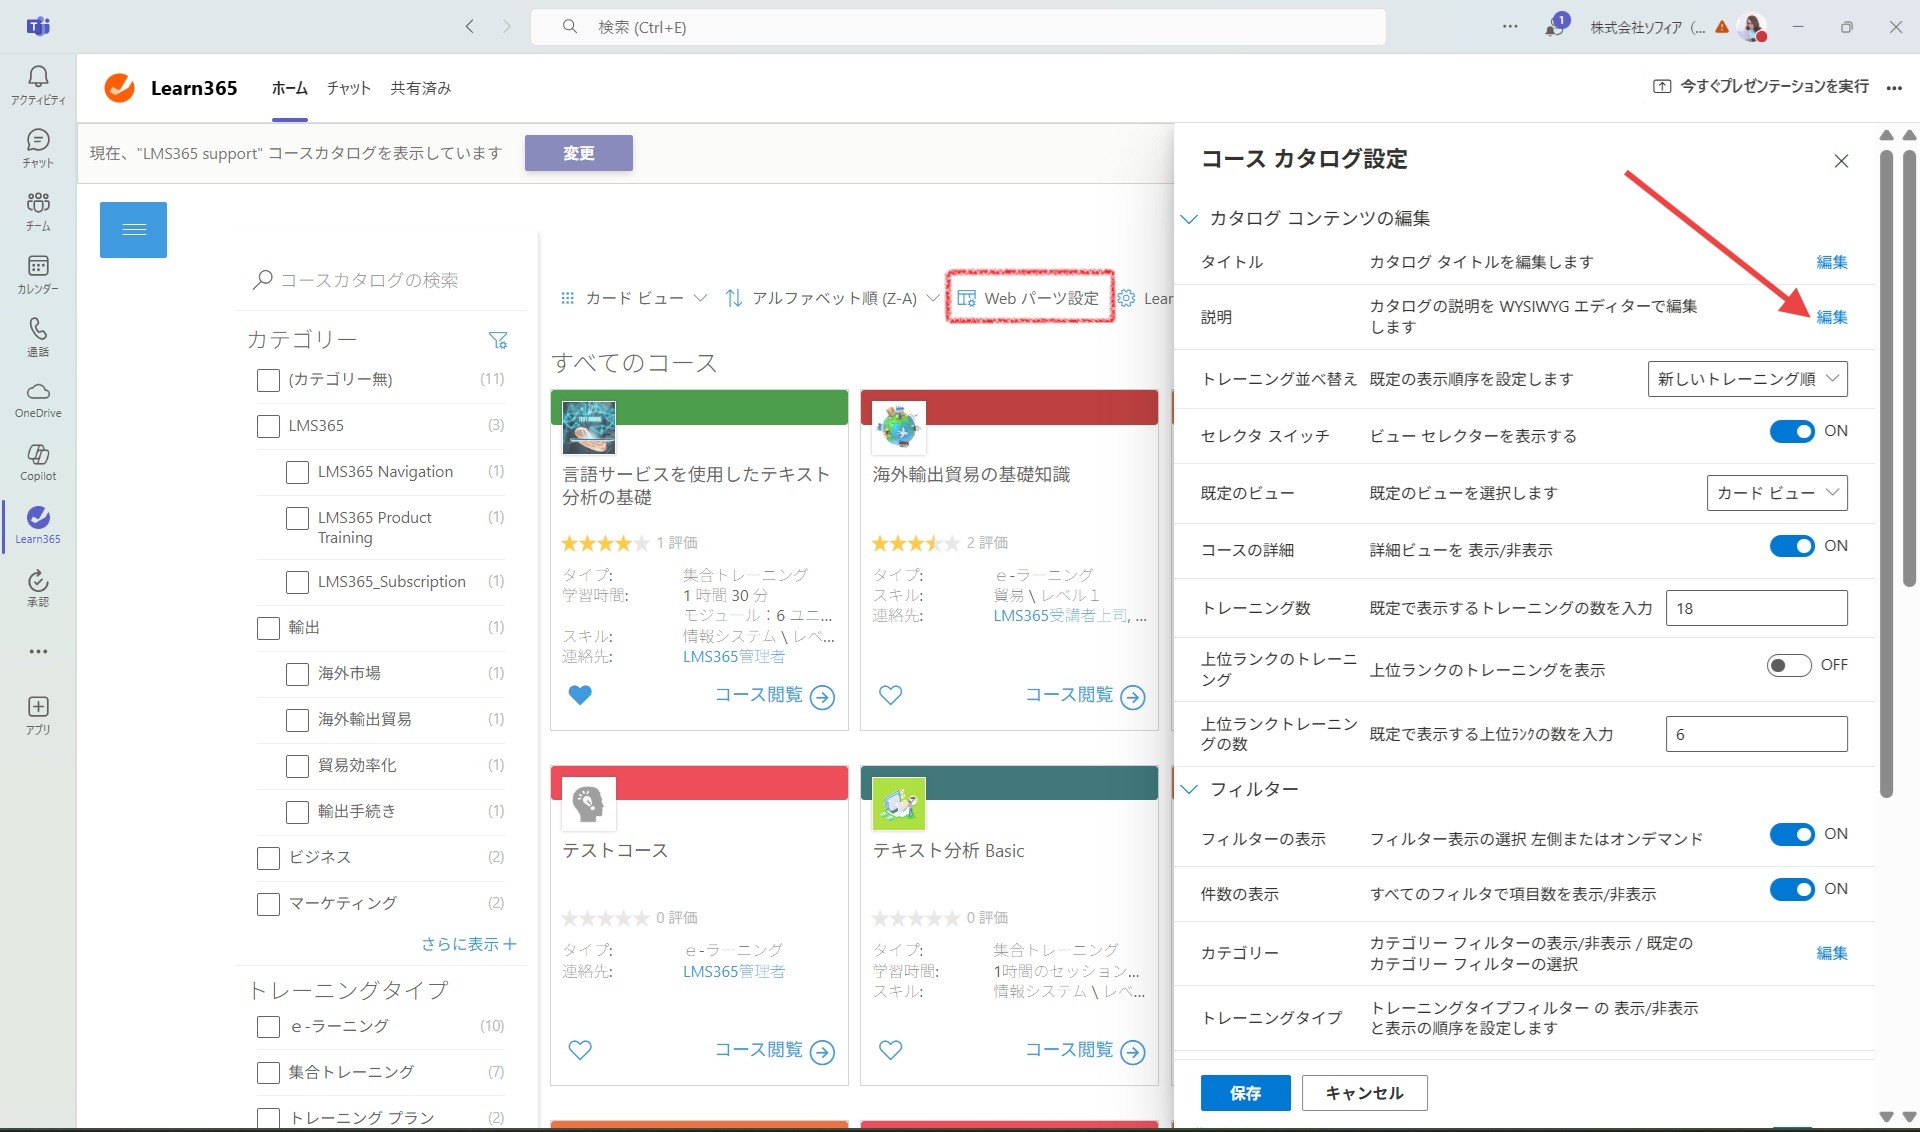Click 編集 for the タイトル row
The width and height of the screenshot is (1920, 1132).
click(x=1832, y=262)
